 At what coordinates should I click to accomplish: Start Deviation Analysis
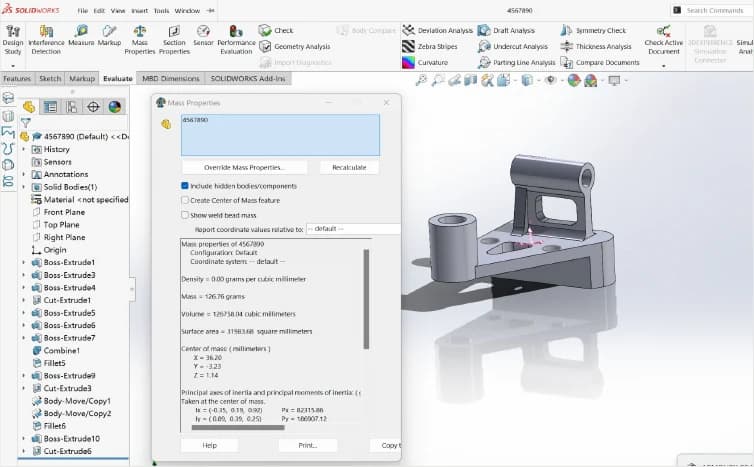point(438,30)
